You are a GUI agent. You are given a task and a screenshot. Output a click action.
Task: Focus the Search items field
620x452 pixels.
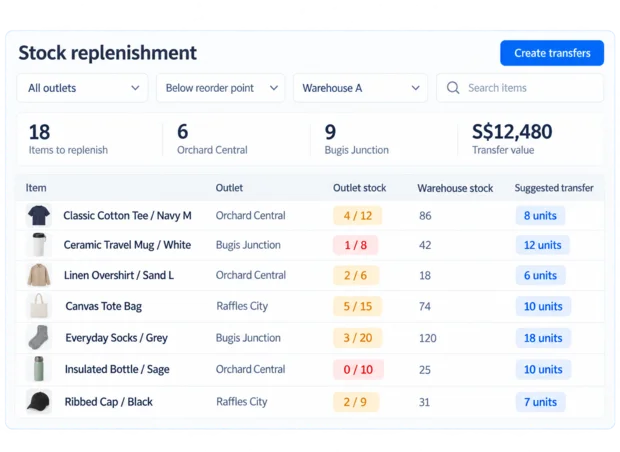tap(520, 88)
